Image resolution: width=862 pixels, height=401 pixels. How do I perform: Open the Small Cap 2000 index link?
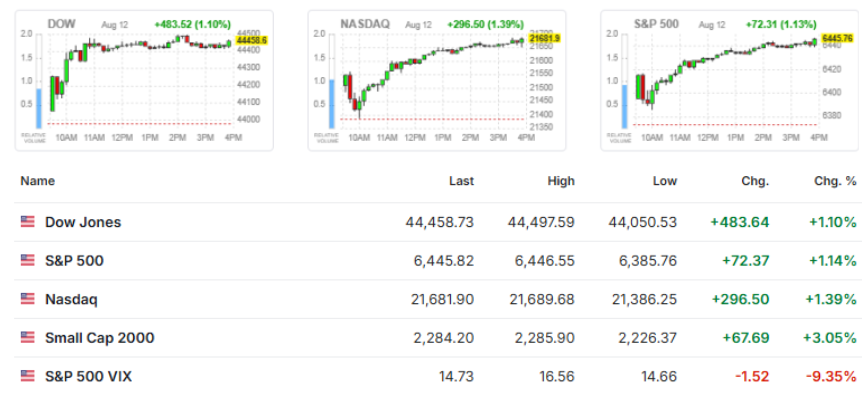[x=100, y=338]
